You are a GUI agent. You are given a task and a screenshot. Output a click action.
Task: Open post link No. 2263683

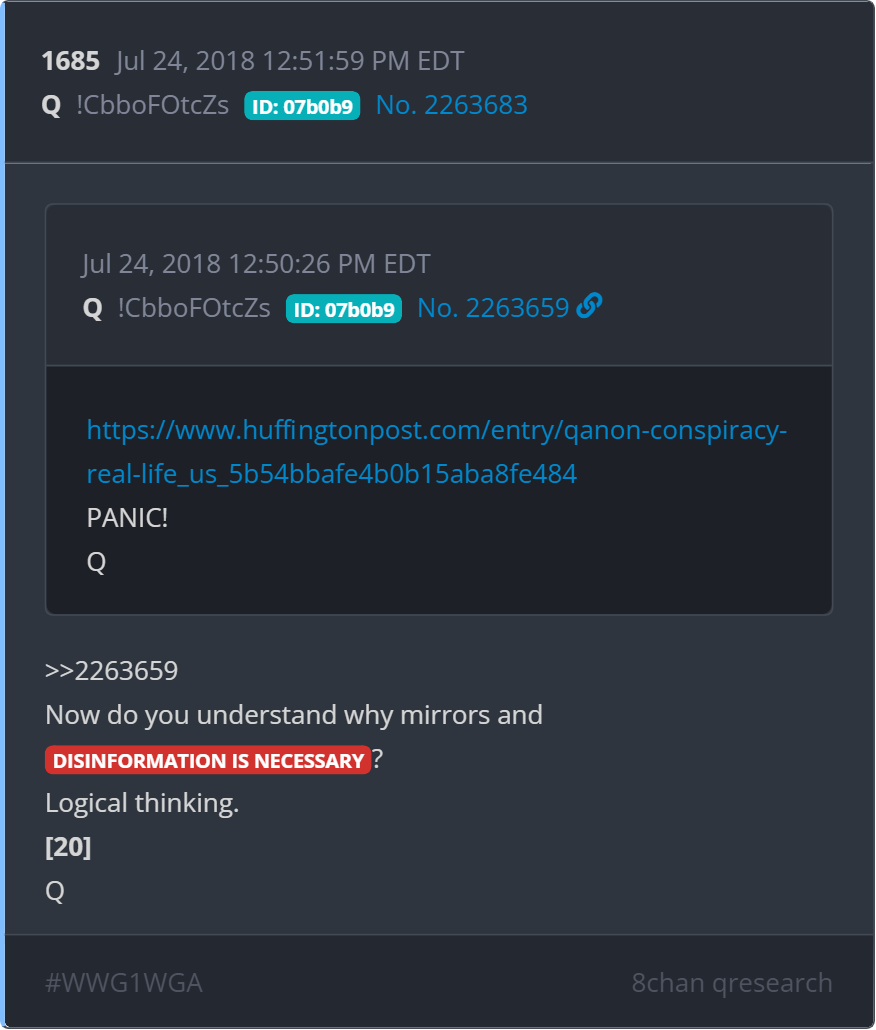pyautogui.click(x=451, y=105)
